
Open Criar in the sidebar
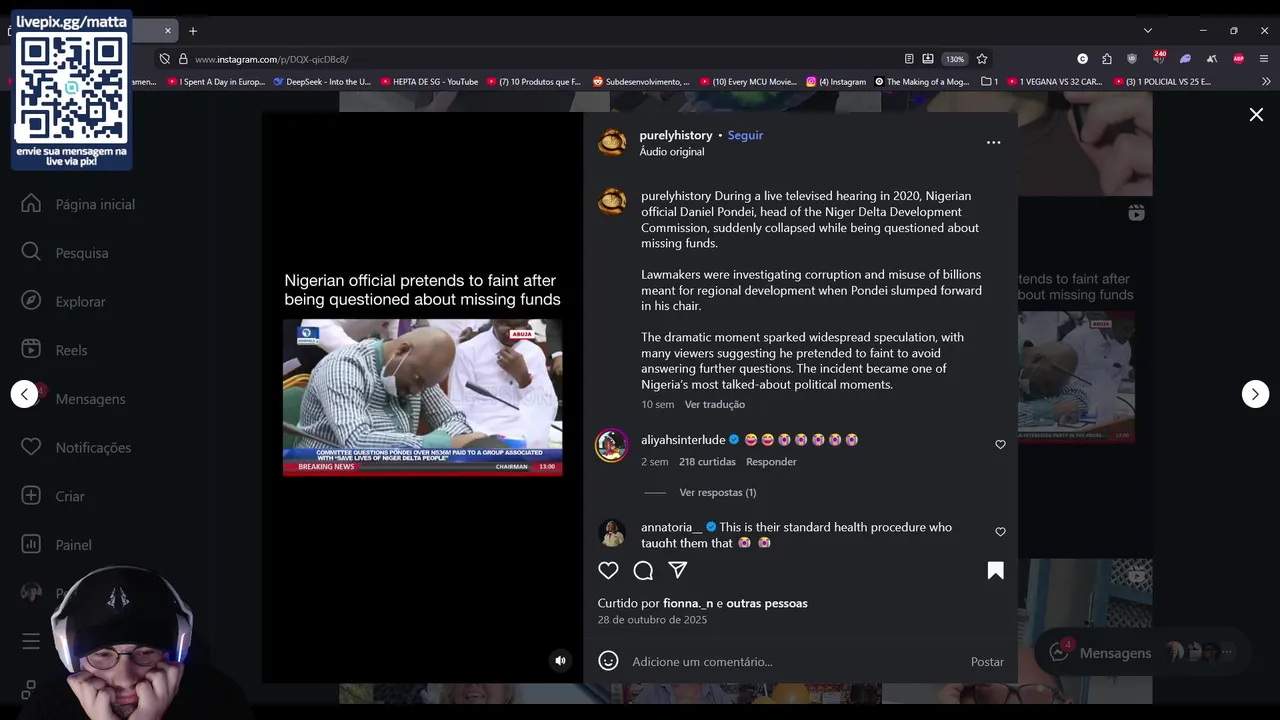point(52,496)
